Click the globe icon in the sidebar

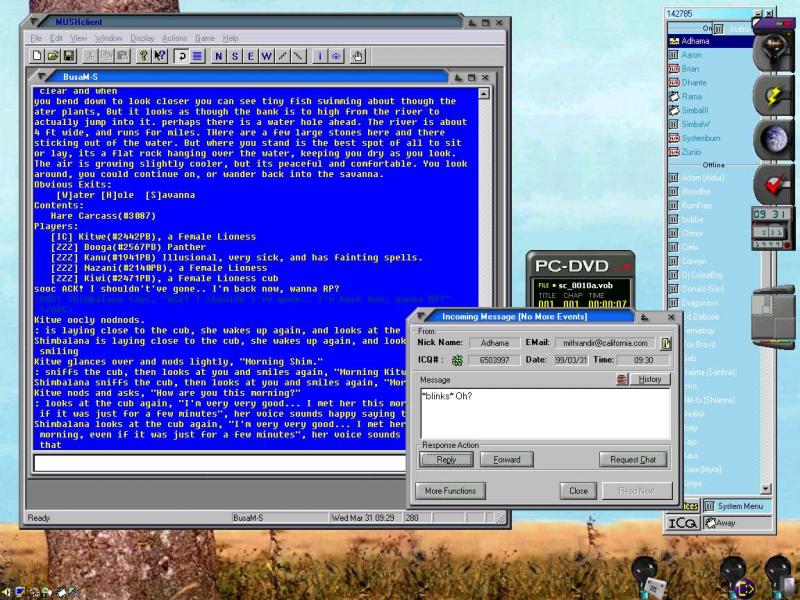772,139
